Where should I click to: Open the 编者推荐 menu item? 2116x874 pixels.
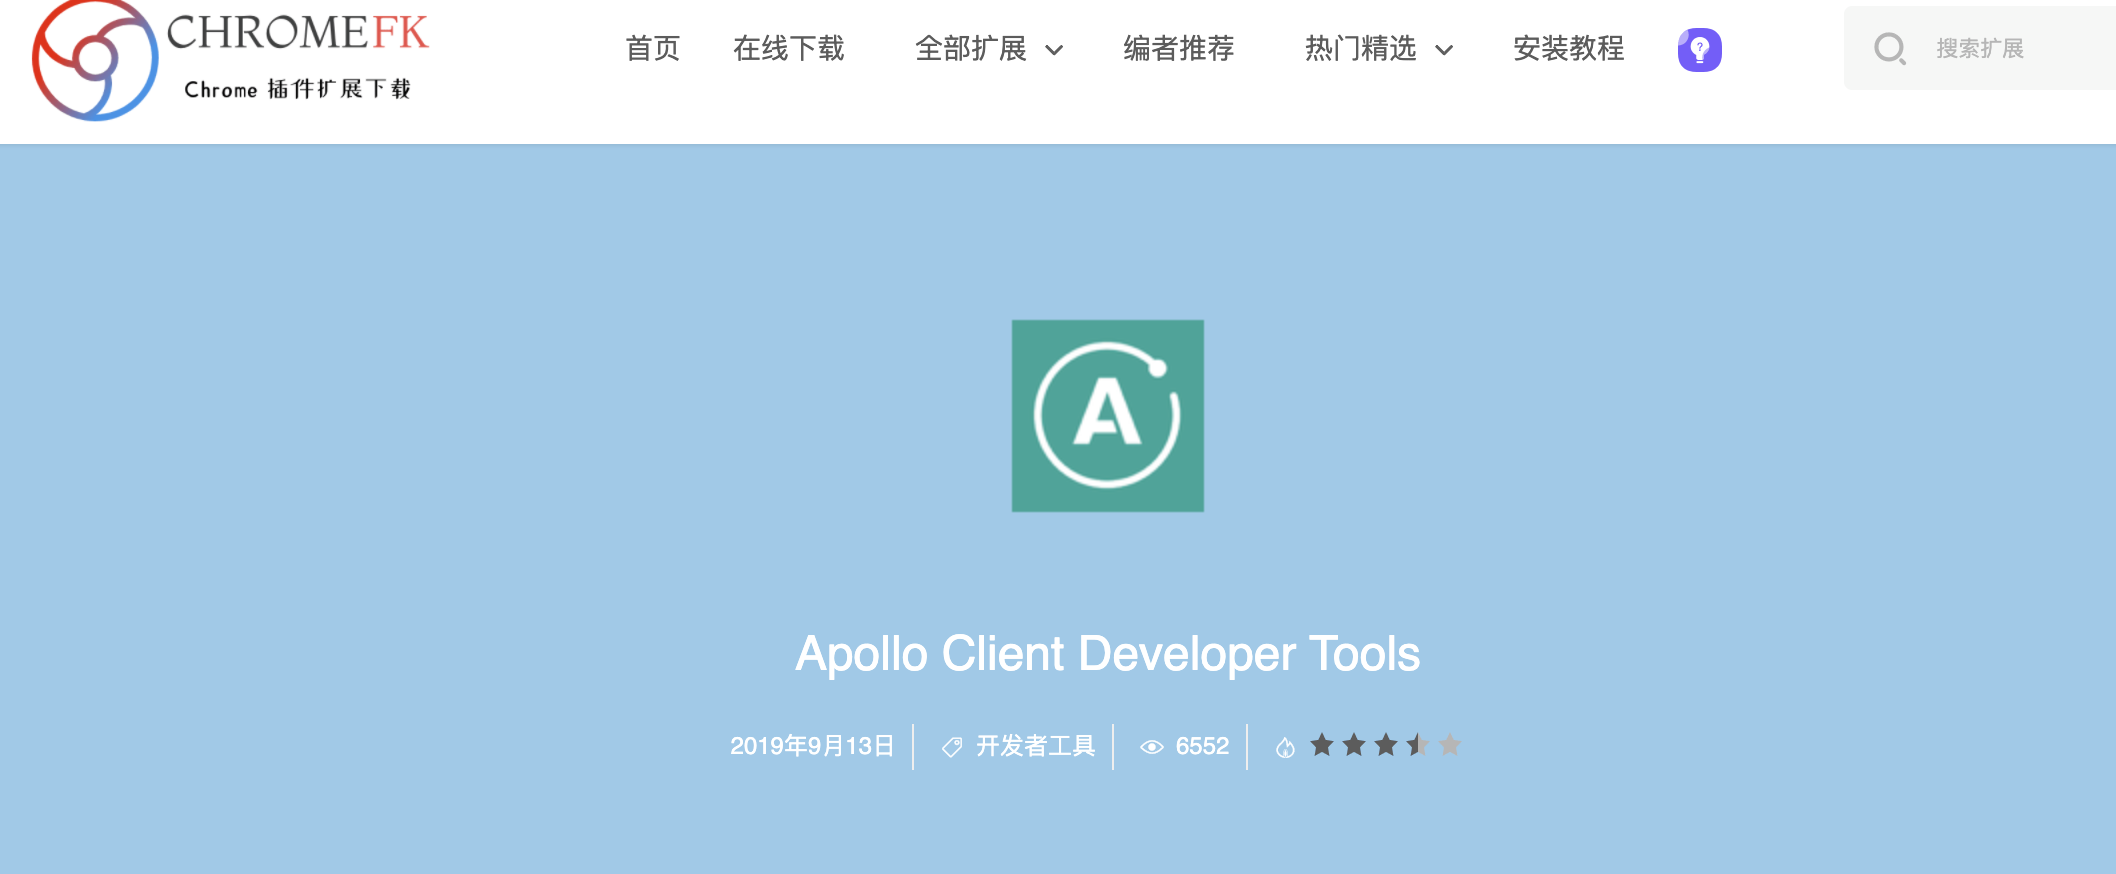point(1179,48)
